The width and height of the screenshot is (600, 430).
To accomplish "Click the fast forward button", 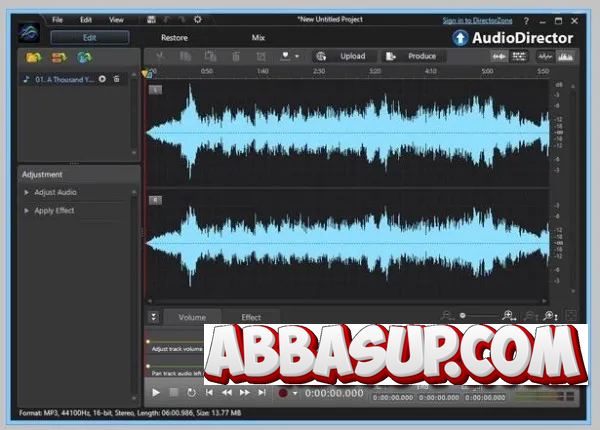I will (245, 393).
